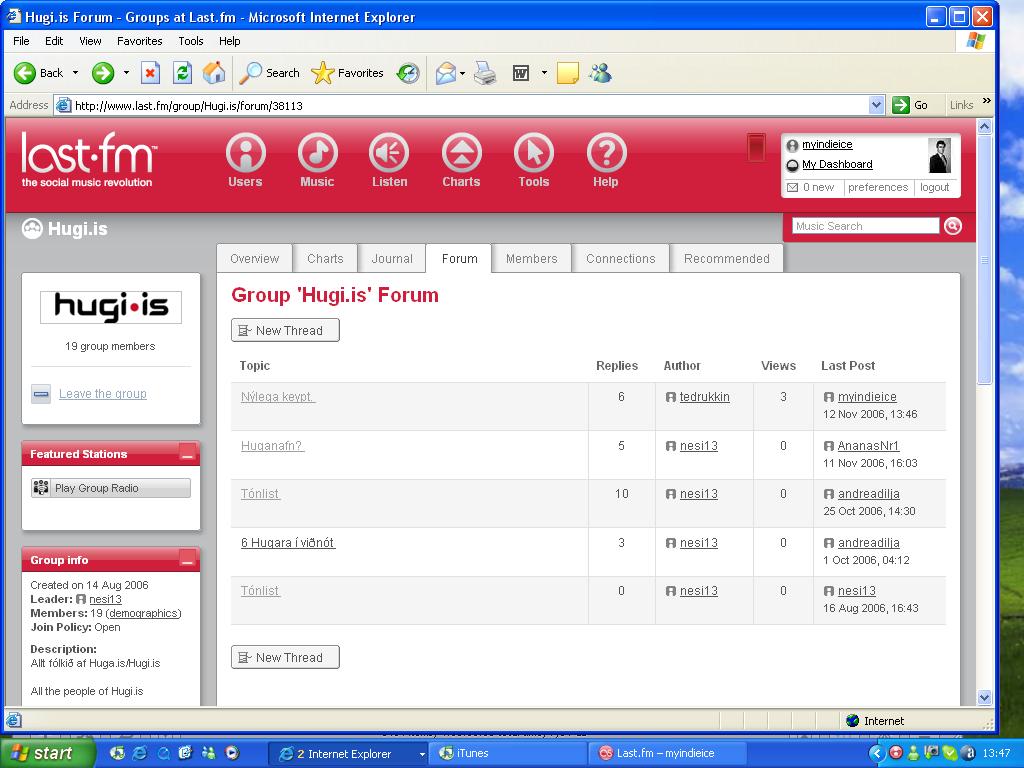Collapse the Featured Stations panel
This screenshot has width=1024, height=768.
(187, 453)
